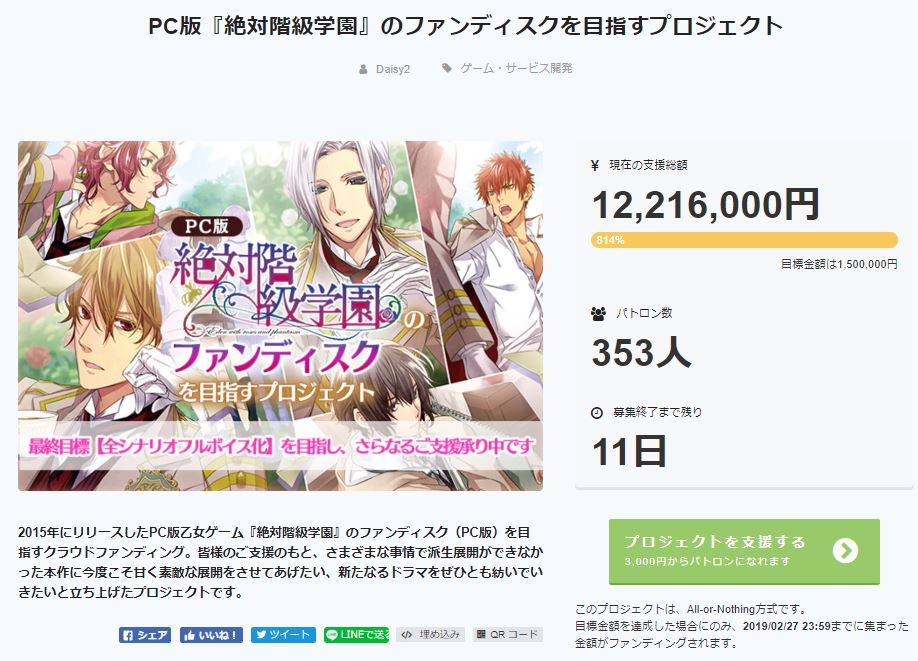Click the 12,216,000円 total amount
This screenshot has height=661, width=918.
706,205
